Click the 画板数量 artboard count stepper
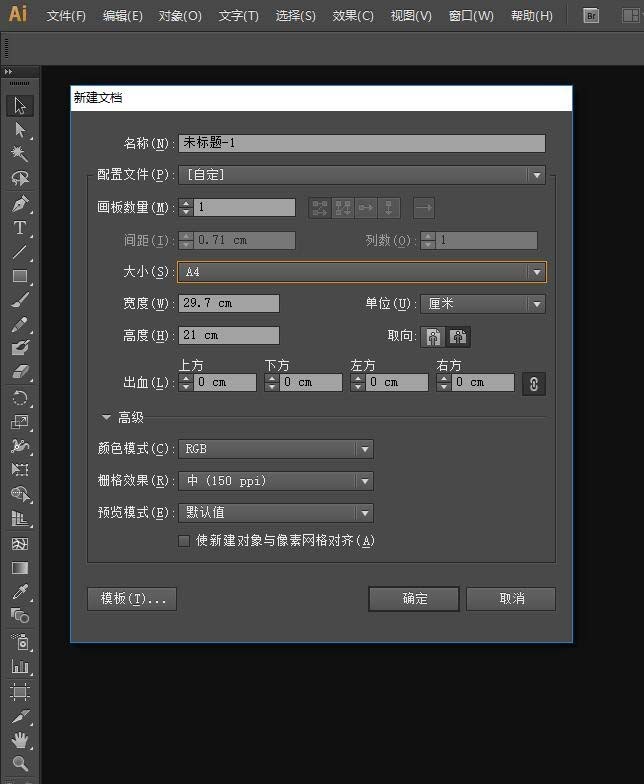This screenshot has width=644, height=784. point(186,207)
